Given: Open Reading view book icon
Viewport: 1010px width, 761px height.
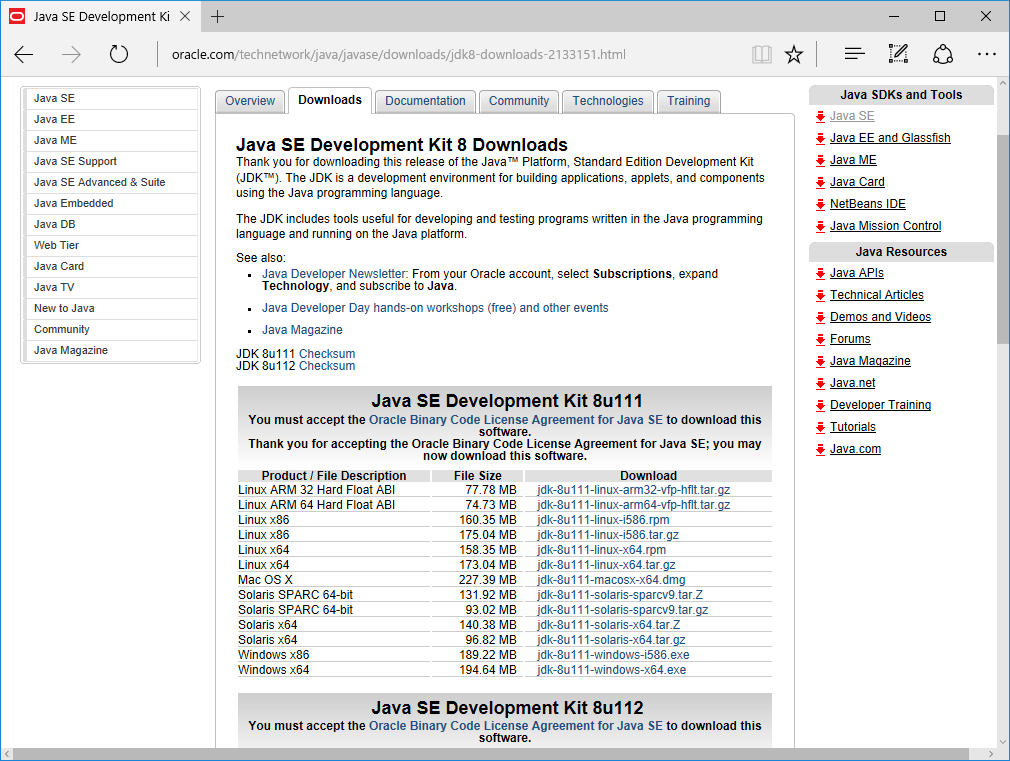Looking at the screenshot, I should (762, 54).
